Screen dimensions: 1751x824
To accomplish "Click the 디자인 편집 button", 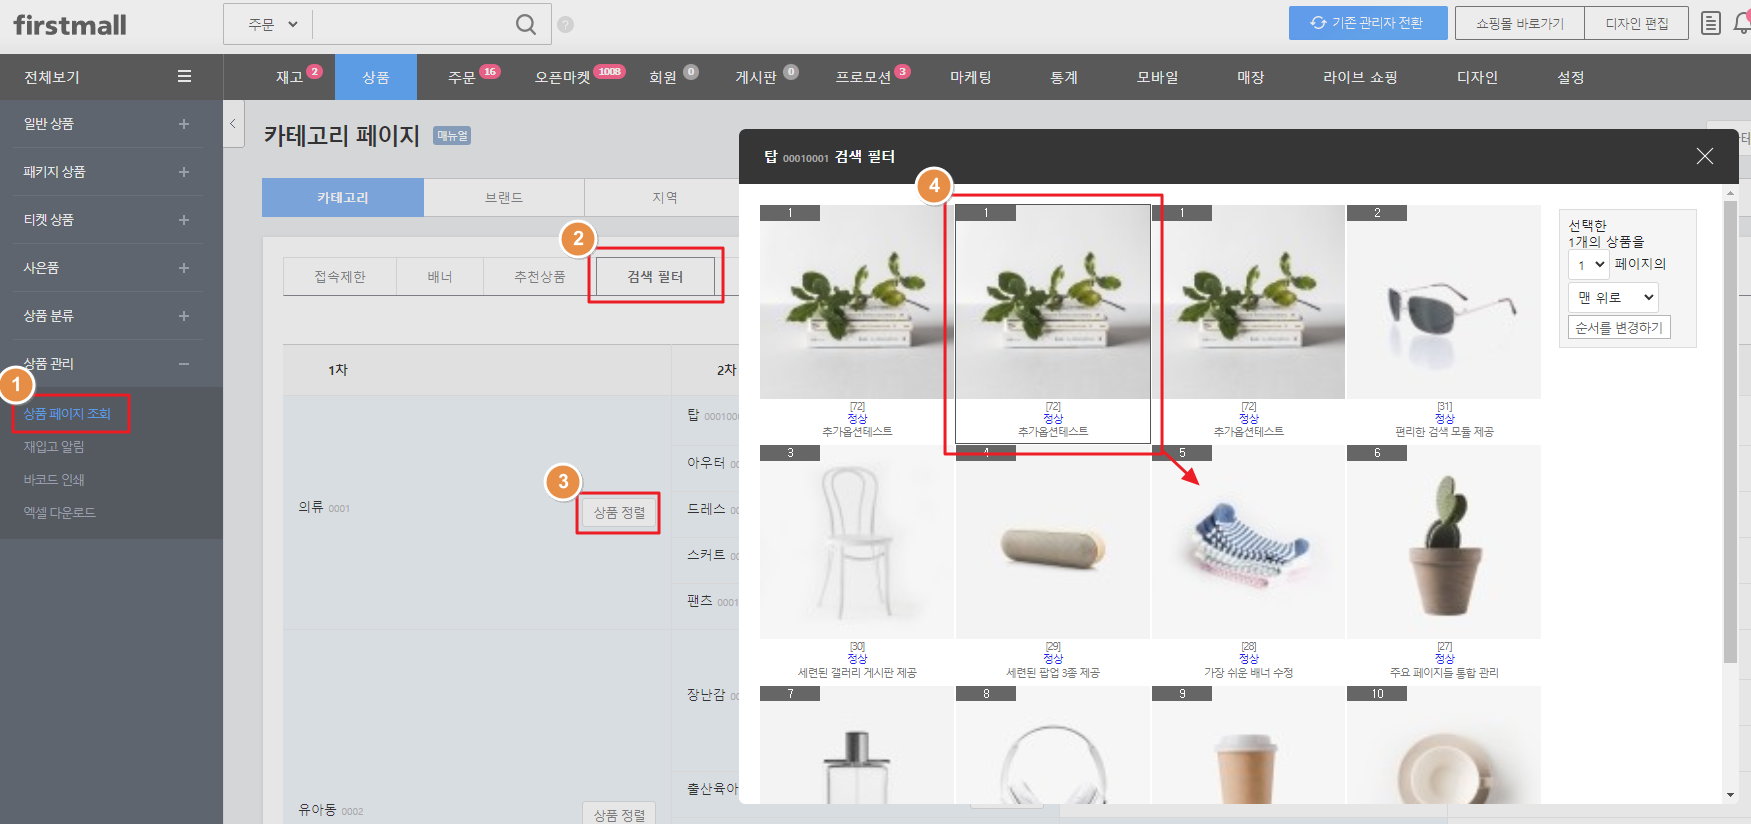I will (1637, 23).
